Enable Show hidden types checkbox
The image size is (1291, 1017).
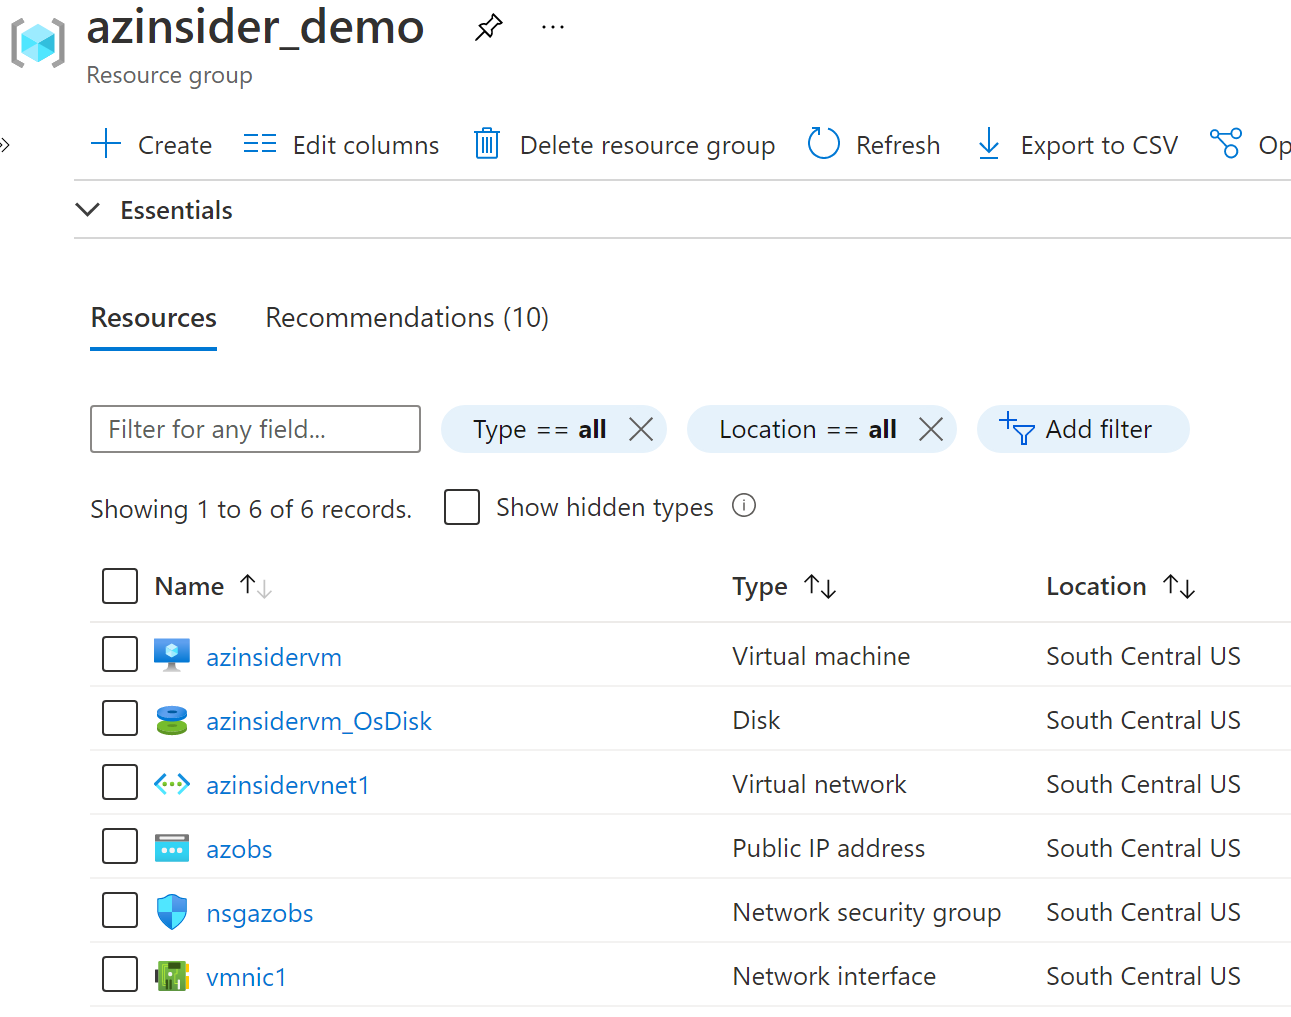point(462,507)
